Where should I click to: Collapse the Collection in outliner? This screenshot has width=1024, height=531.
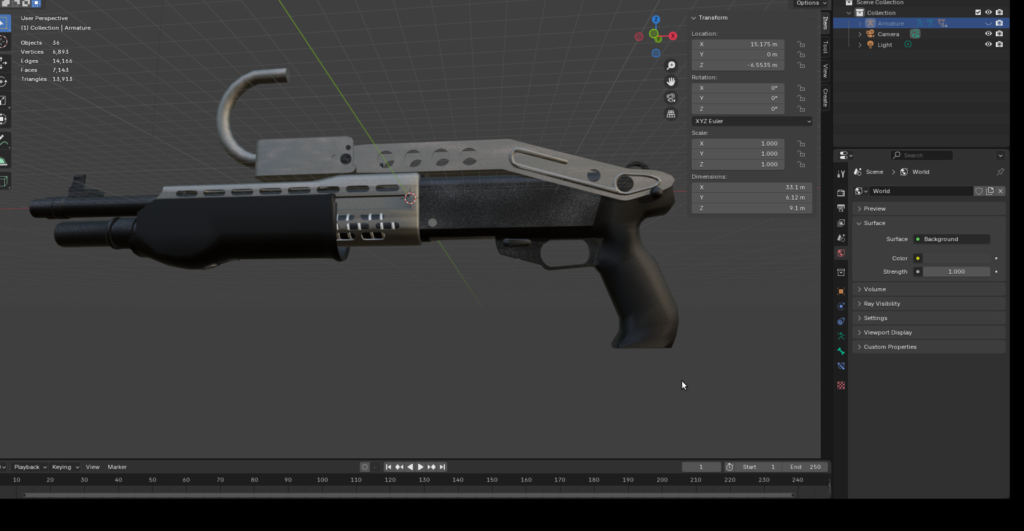(849, 12)
